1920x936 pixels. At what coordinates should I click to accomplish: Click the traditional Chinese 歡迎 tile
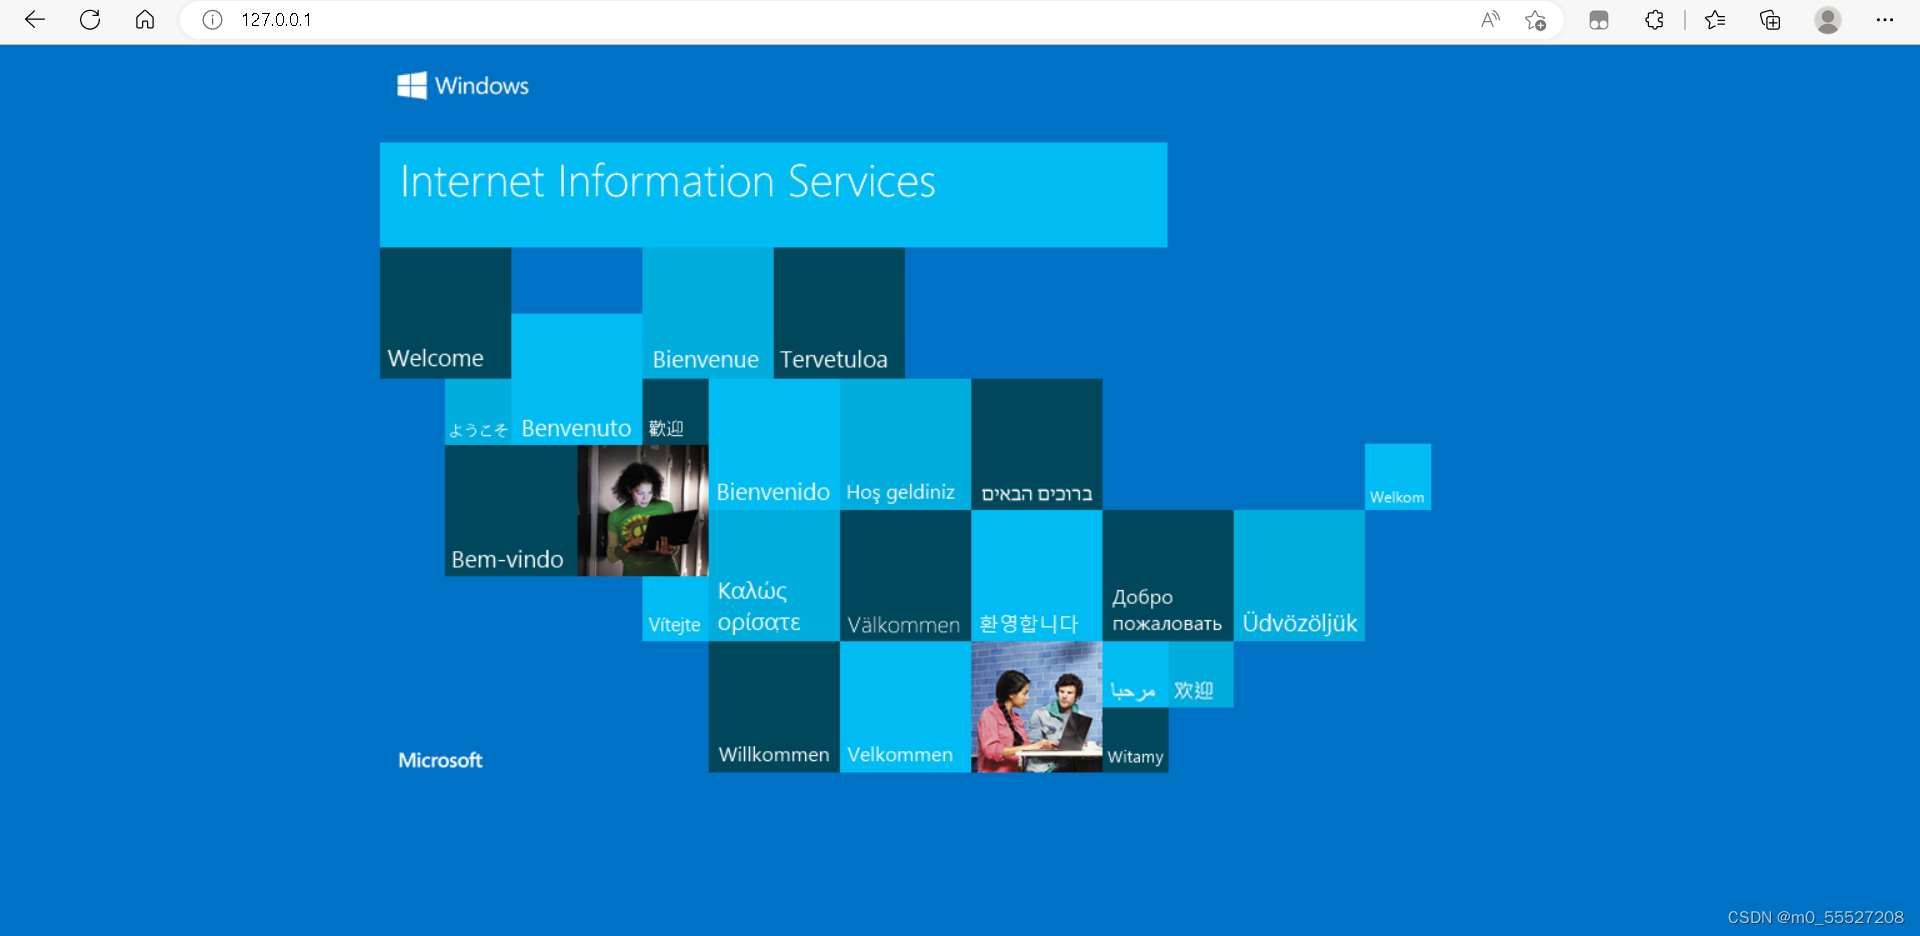pyautogui.click(x=675, y=412)
